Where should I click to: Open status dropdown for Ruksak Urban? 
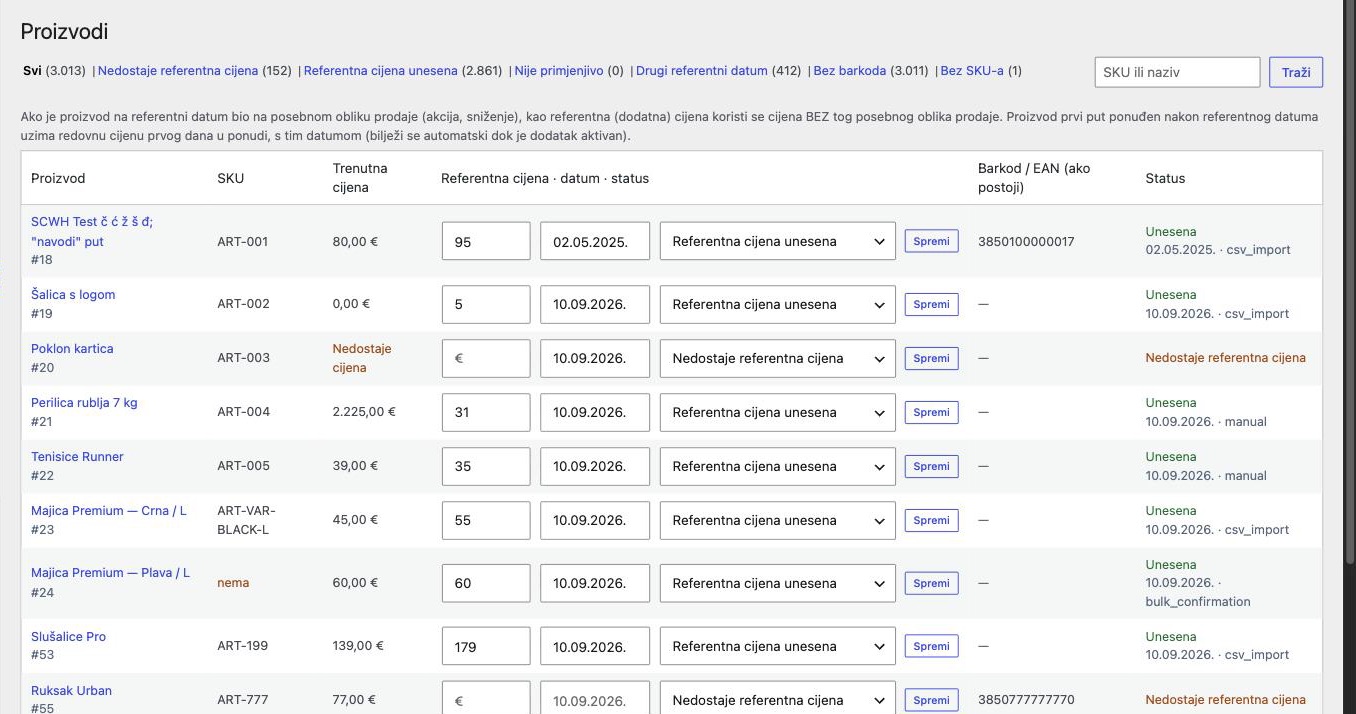[778, 700]
